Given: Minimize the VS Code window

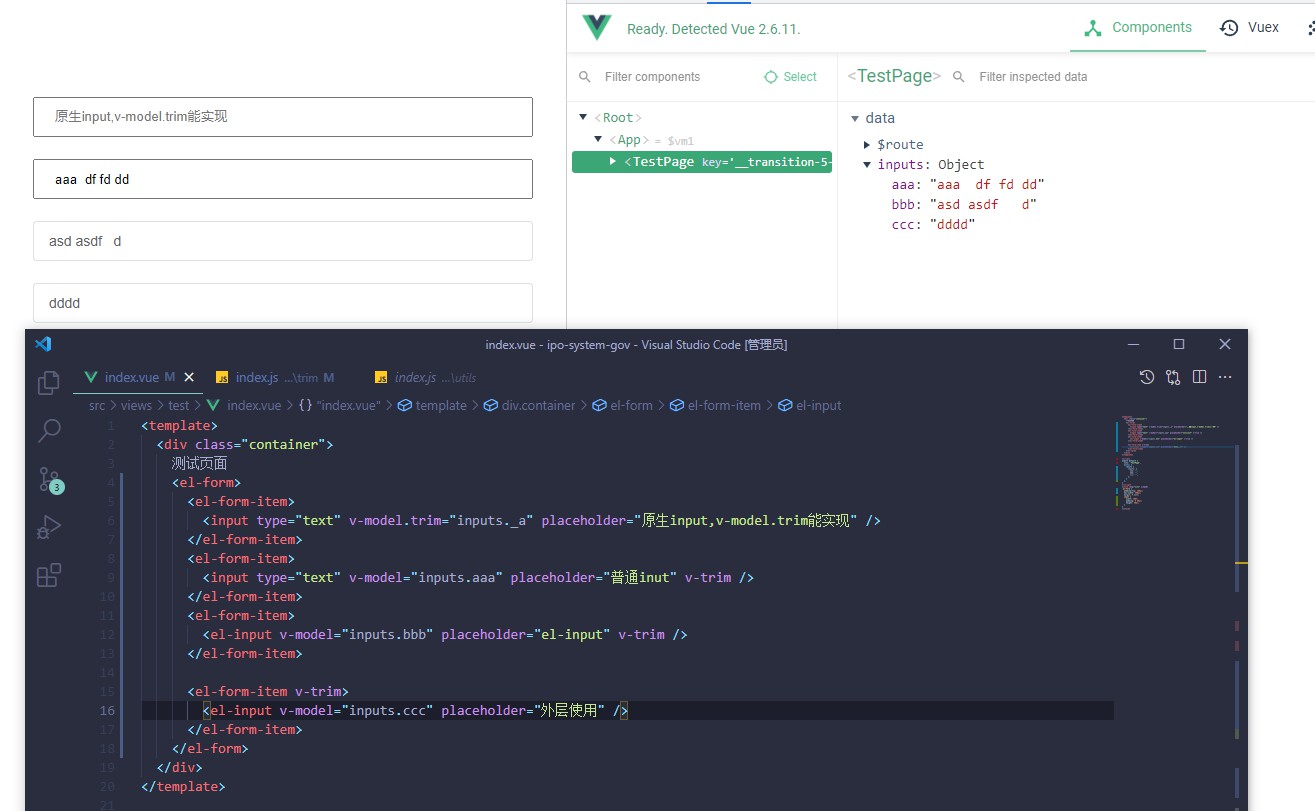Looking at the screenshot, I should [1133, 344].
